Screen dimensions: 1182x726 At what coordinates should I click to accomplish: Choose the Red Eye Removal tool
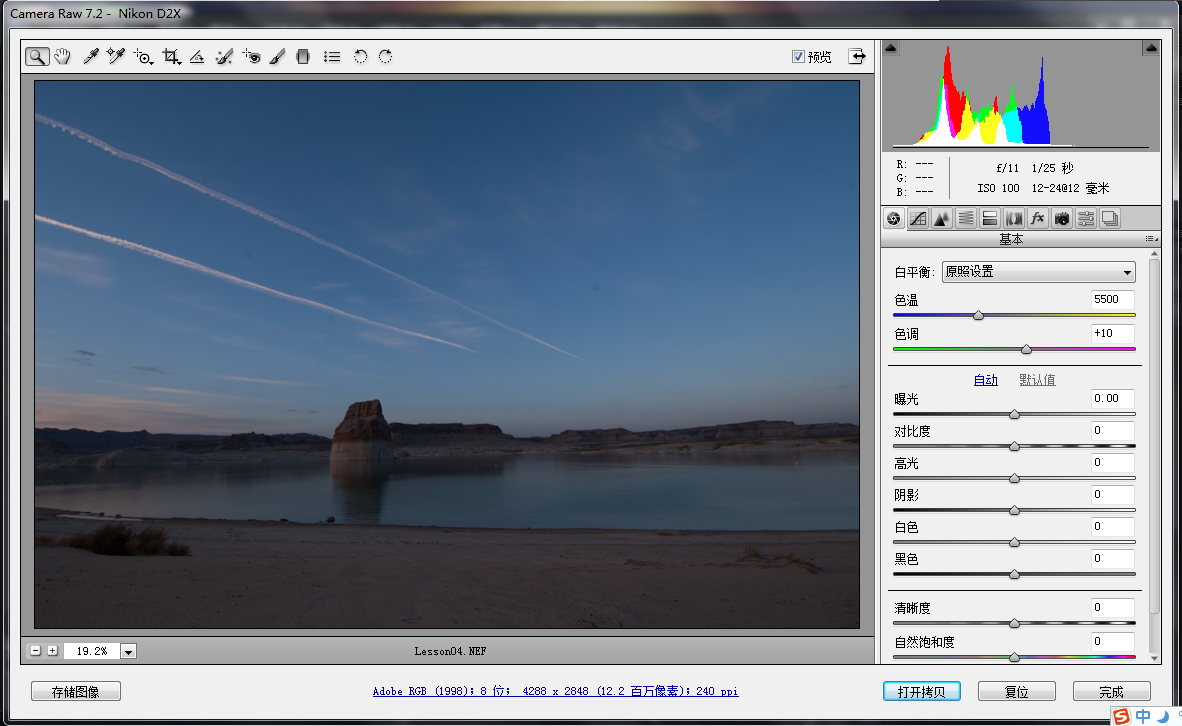click(x=252, y=57)
